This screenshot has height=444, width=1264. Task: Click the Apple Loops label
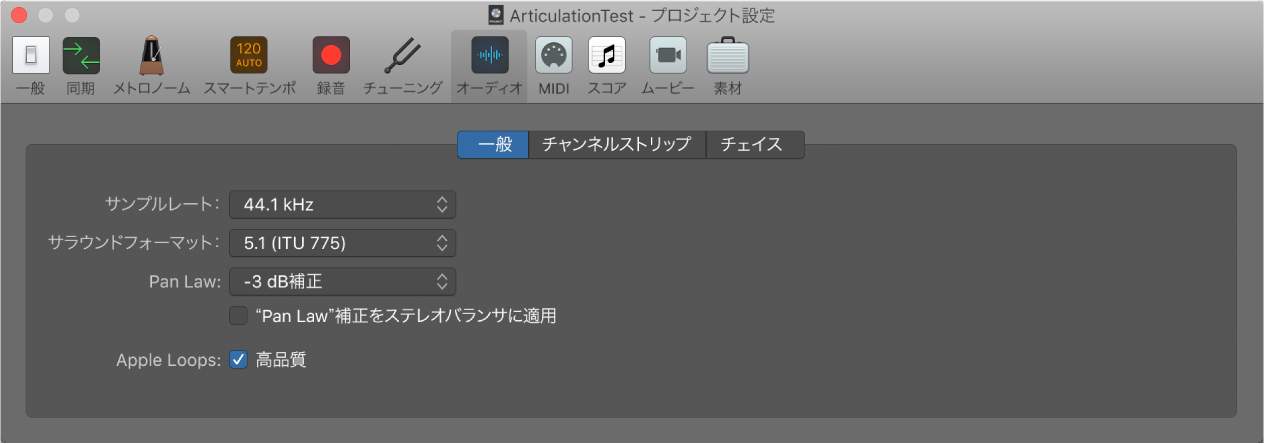click(x=168, y=360)
